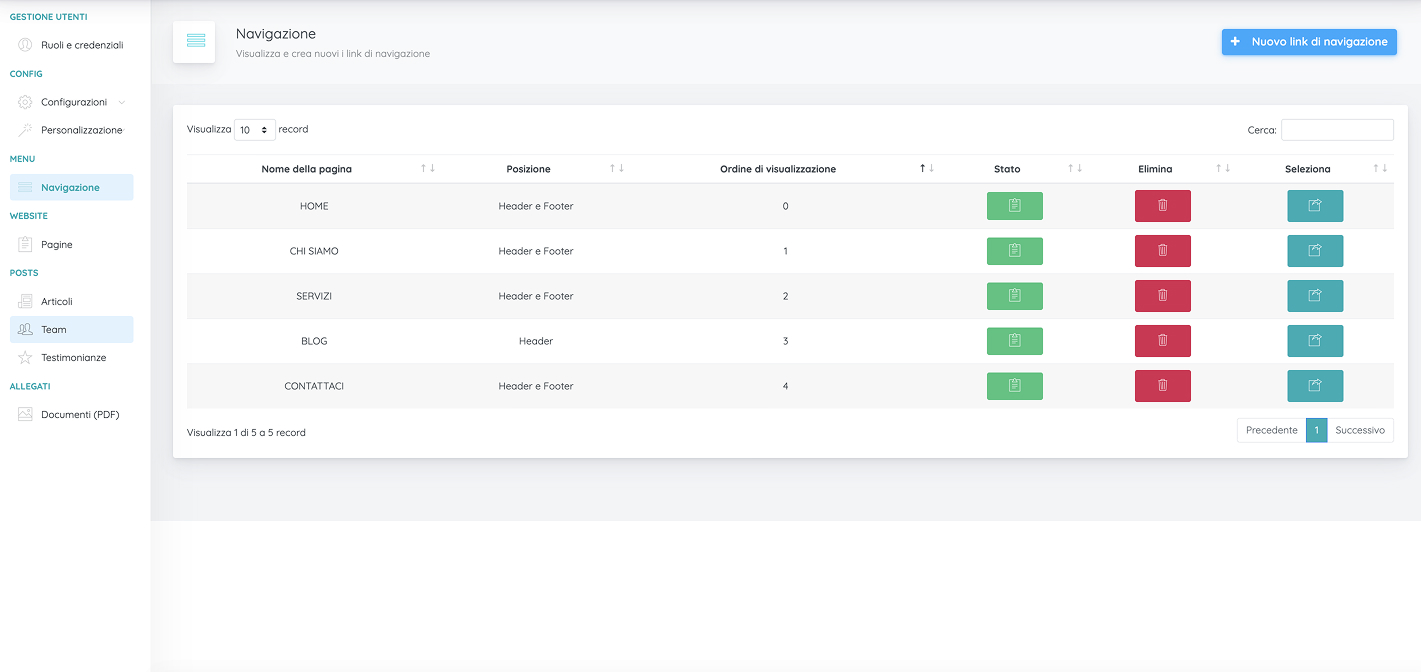Click the Successivo pagination button
The width and height of the screenshot is (1421, 672).
pos(1359,430)
